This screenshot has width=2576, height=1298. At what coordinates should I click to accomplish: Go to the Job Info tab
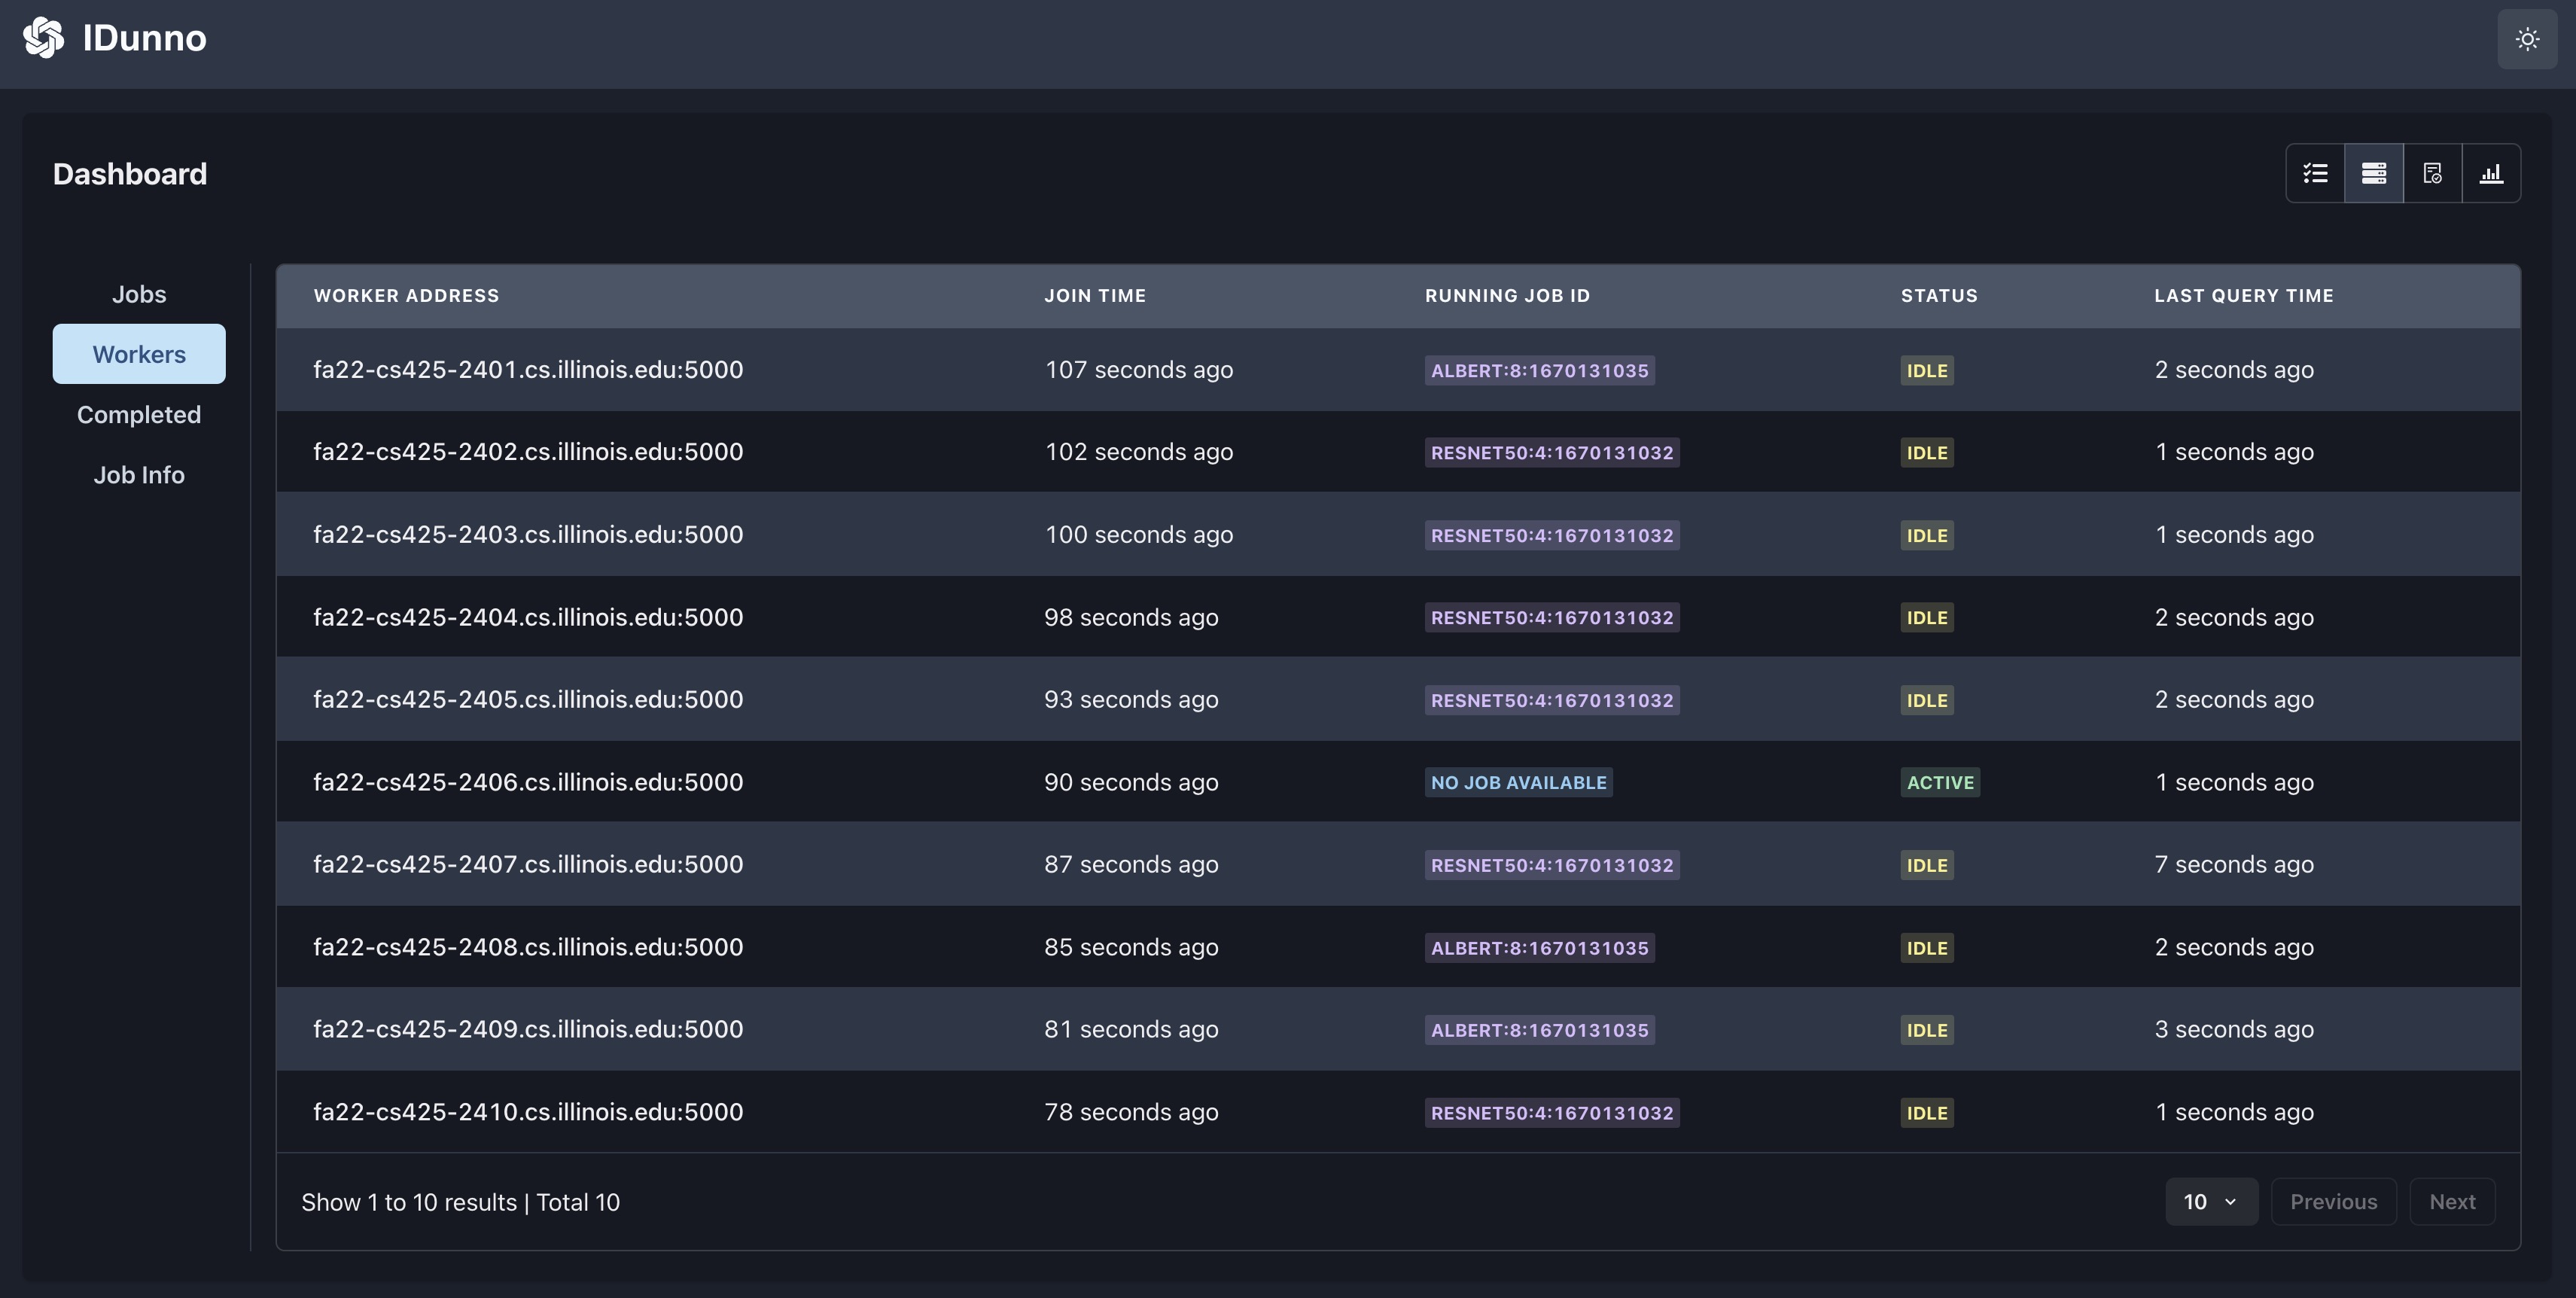pyautogui.click(x=139, y=475)
